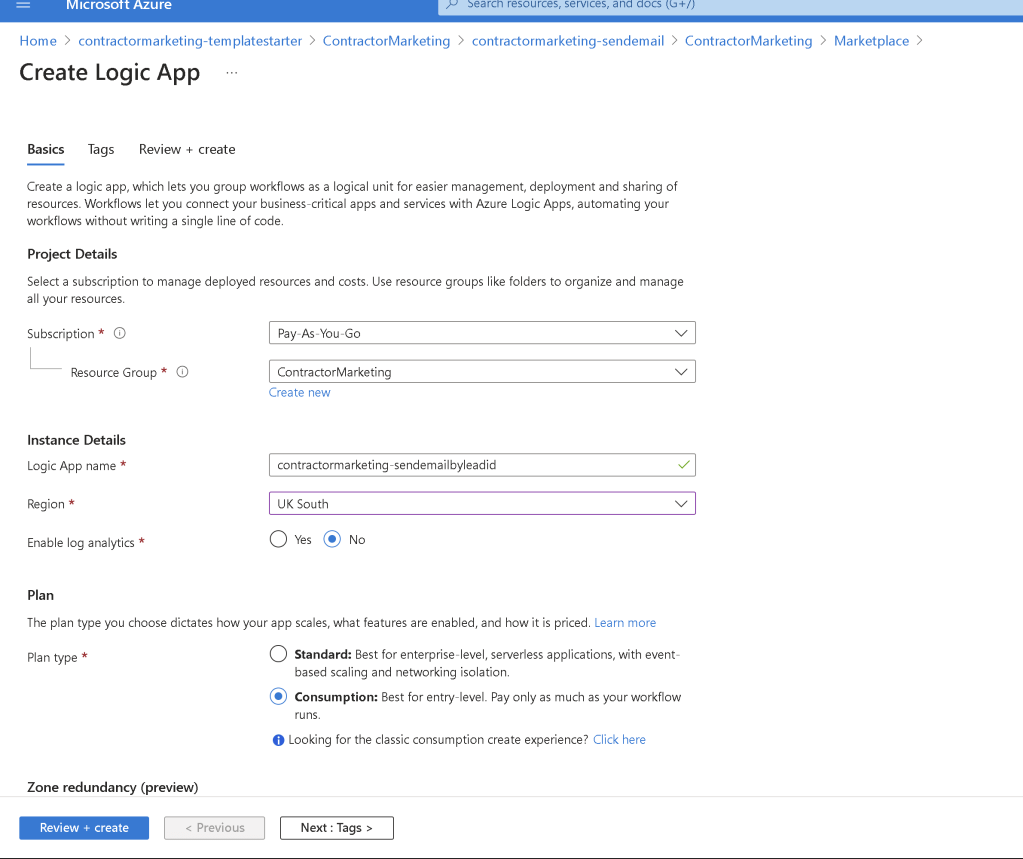The width and height of the screenshot is (1023, 859).
Task: Switch to the Basics tab
Action: (x=46, y=149)
